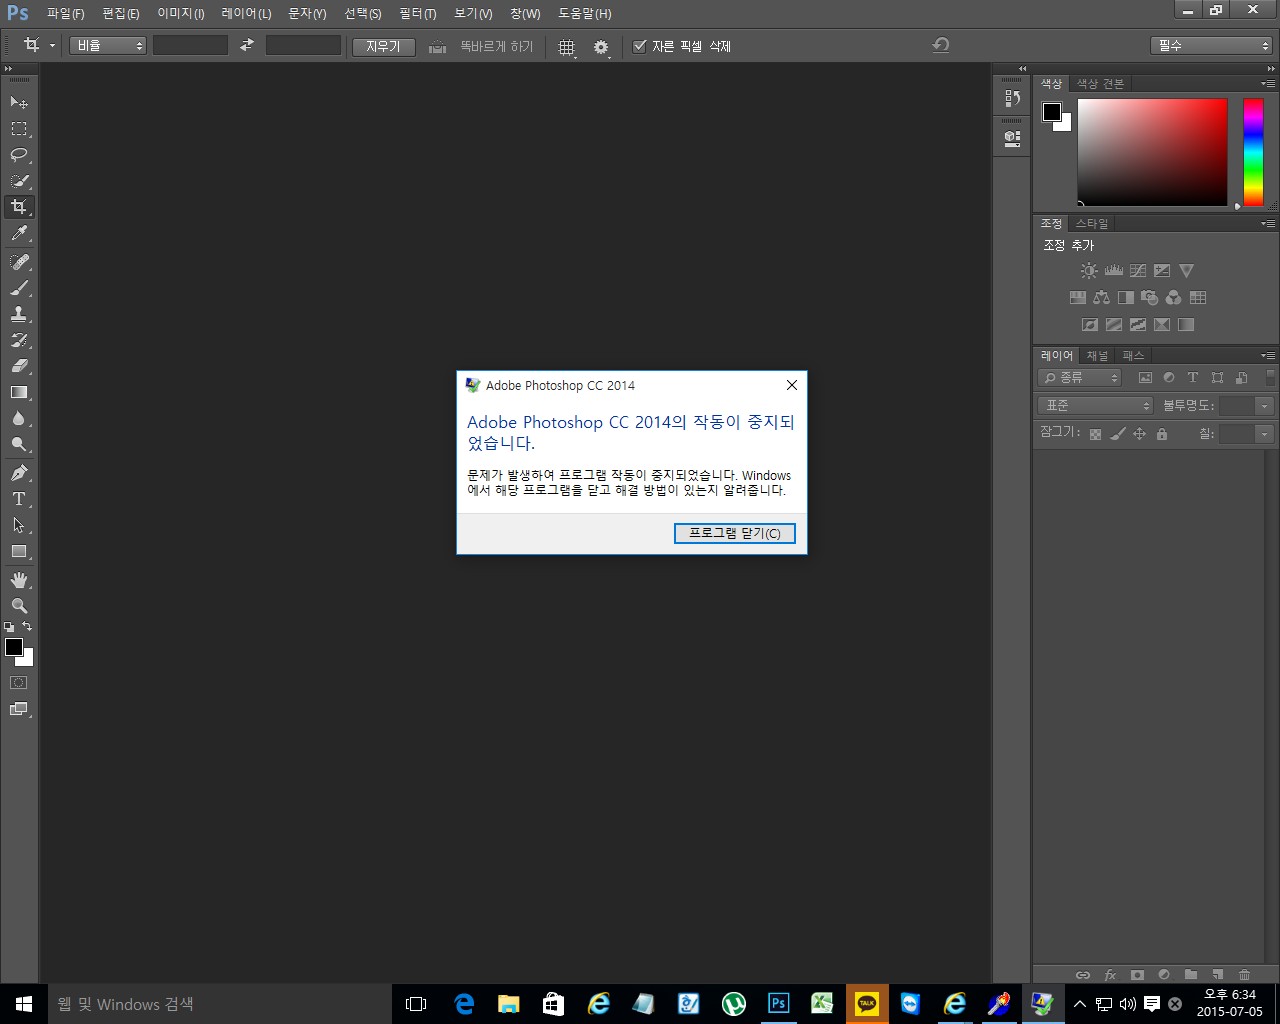Swap foreground and background colors

point(27,626)
